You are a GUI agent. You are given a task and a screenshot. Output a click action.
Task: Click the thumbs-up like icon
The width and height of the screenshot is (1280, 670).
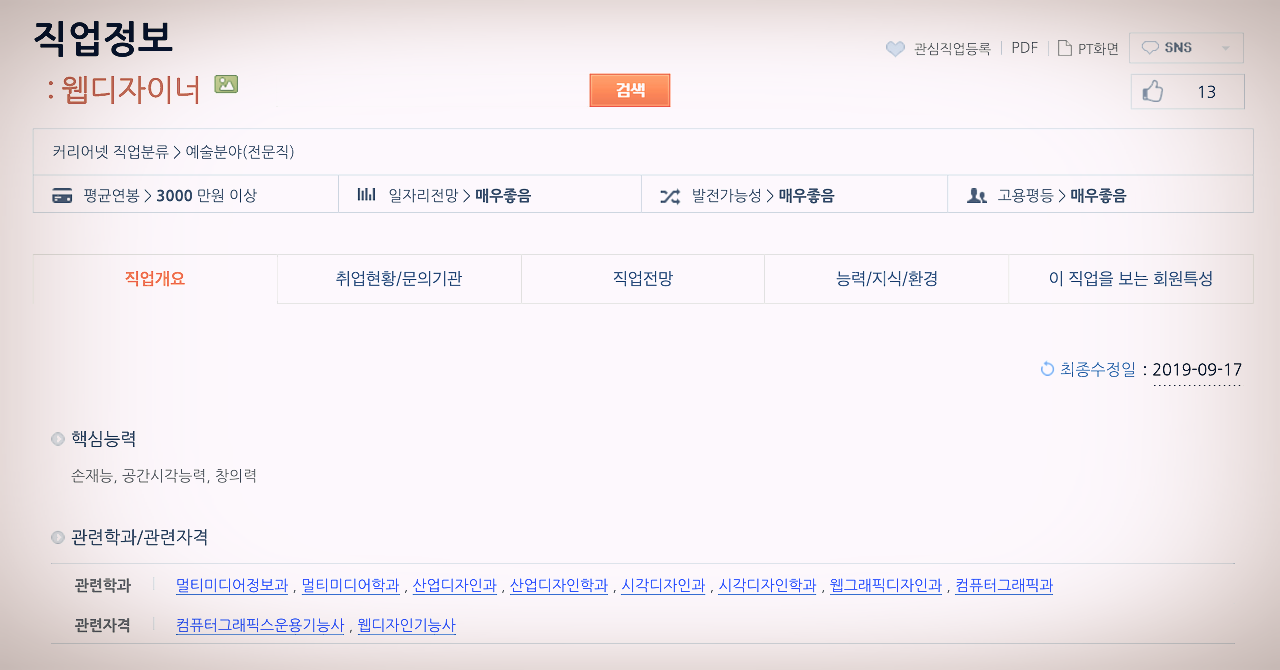(1153, 92)
